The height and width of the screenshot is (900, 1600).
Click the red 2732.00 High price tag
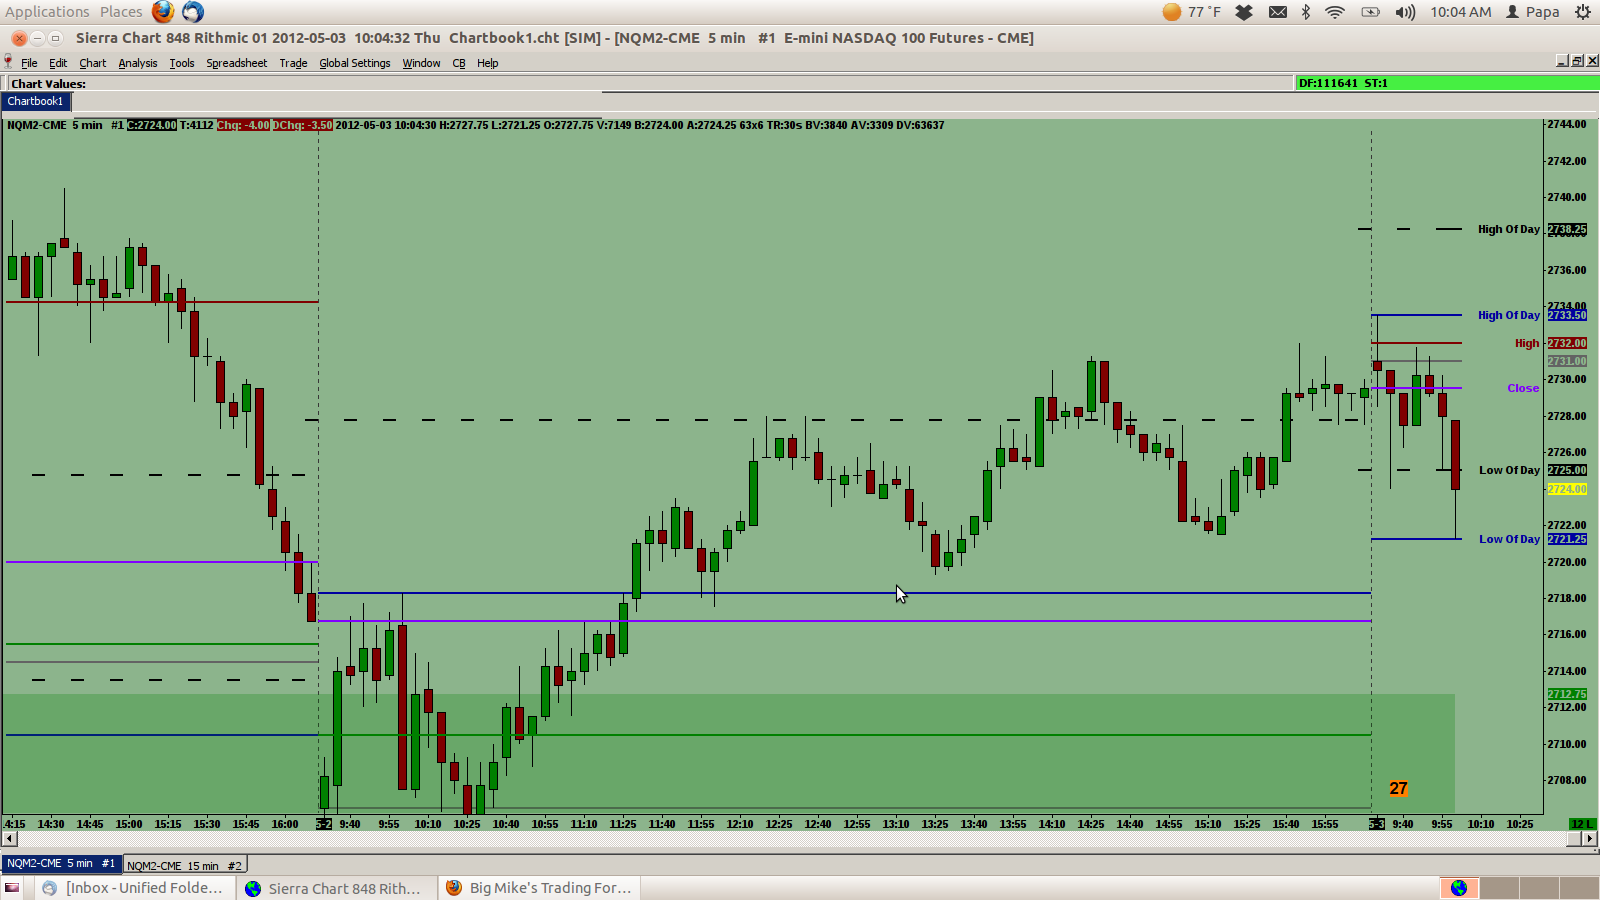[1567, 343]
